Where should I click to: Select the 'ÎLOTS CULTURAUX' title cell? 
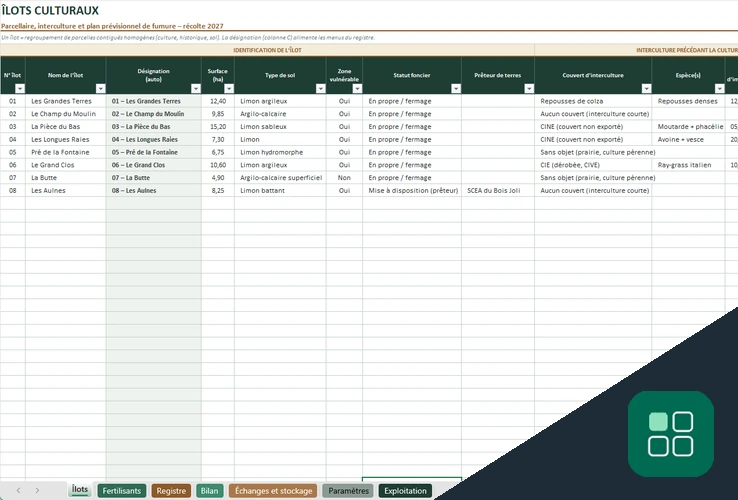[50, 10]
